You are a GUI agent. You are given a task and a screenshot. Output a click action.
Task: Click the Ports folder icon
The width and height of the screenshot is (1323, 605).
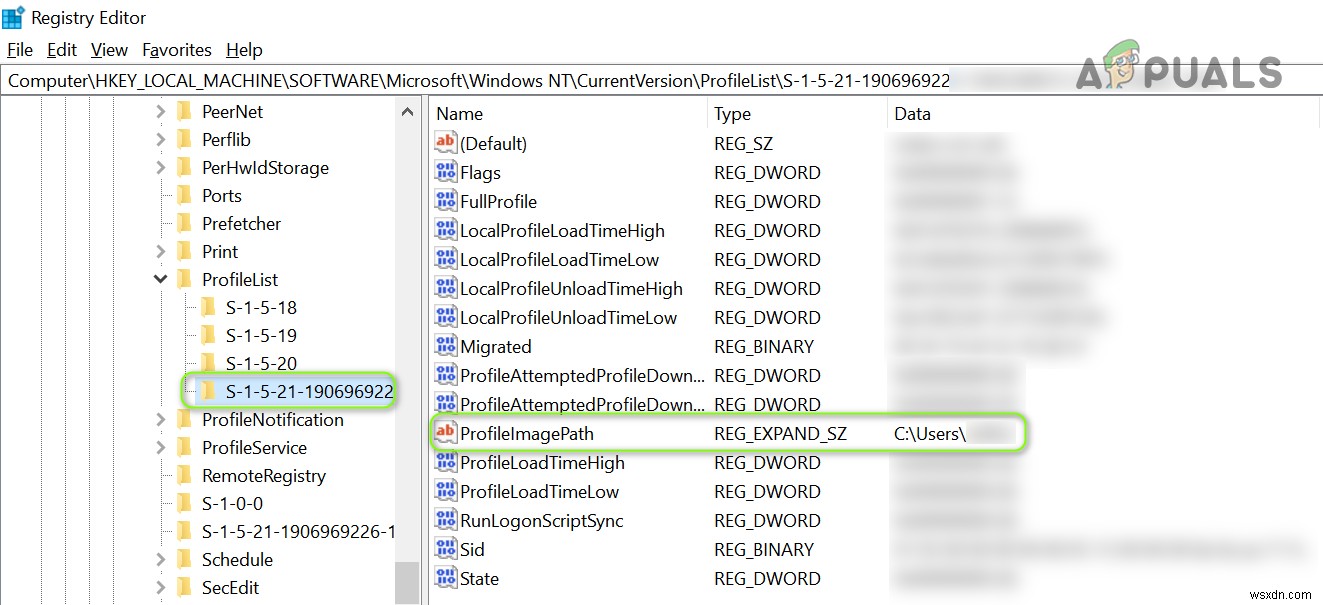[x=184, y=196]
